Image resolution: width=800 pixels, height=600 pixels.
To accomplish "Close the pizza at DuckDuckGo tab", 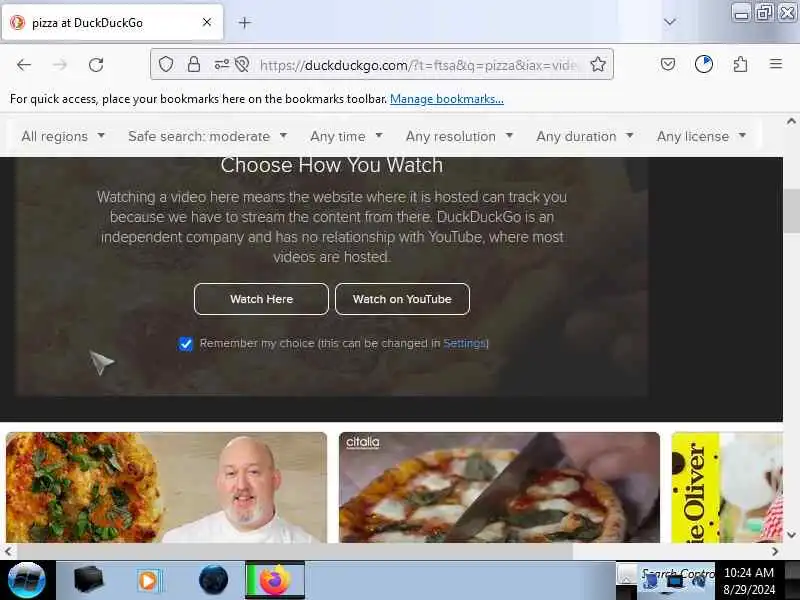I will (x=207, y=22).
